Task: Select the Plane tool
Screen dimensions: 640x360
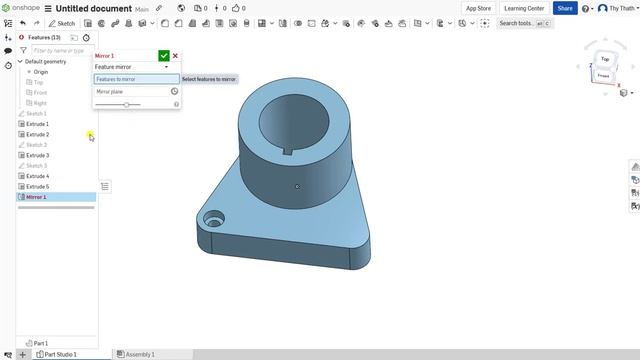Action: click(417, 24)
